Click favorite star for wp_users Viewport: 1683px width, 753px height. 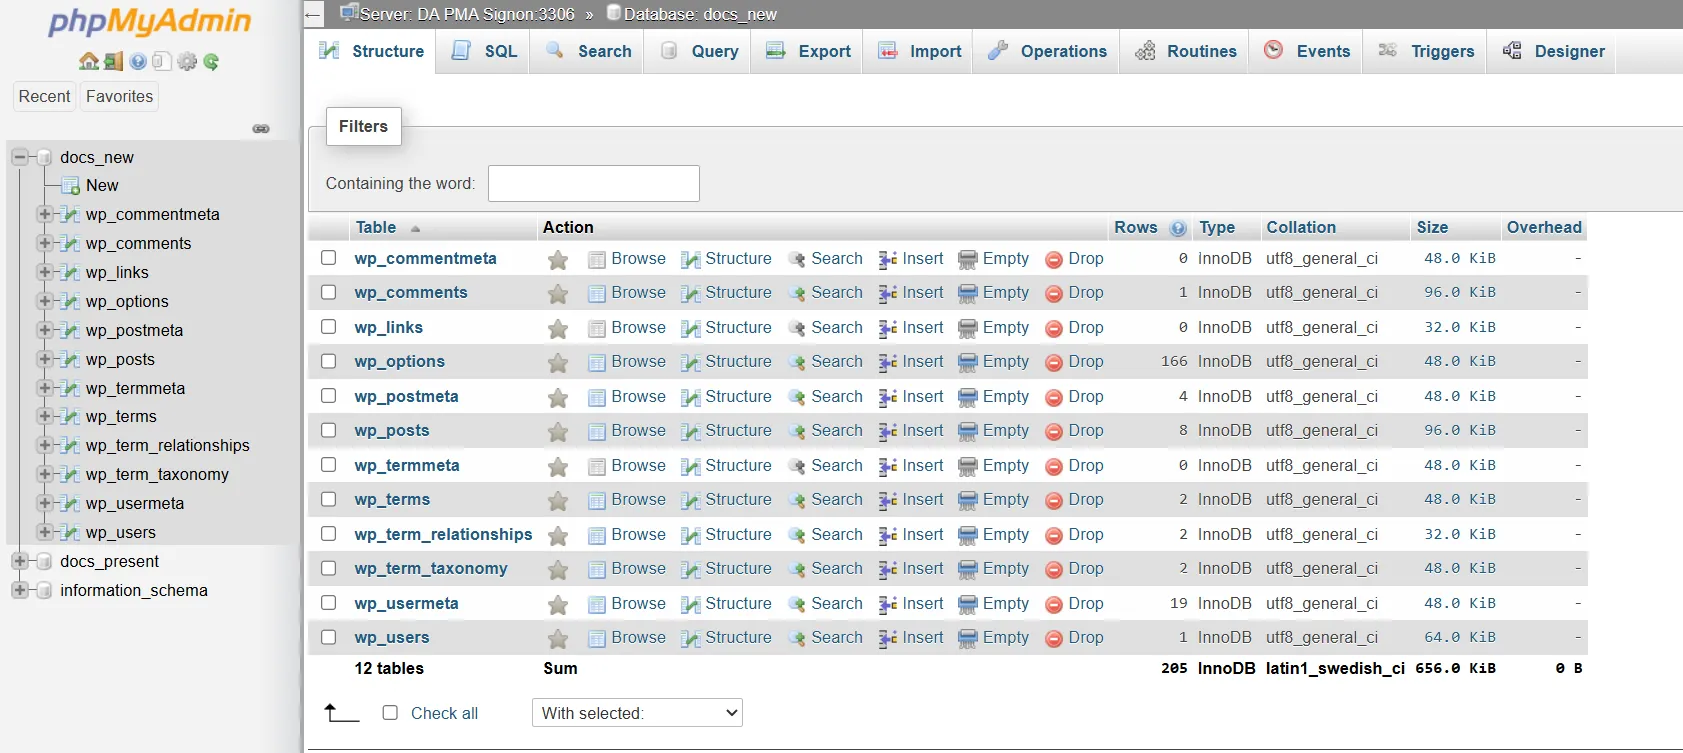point(558,639)
